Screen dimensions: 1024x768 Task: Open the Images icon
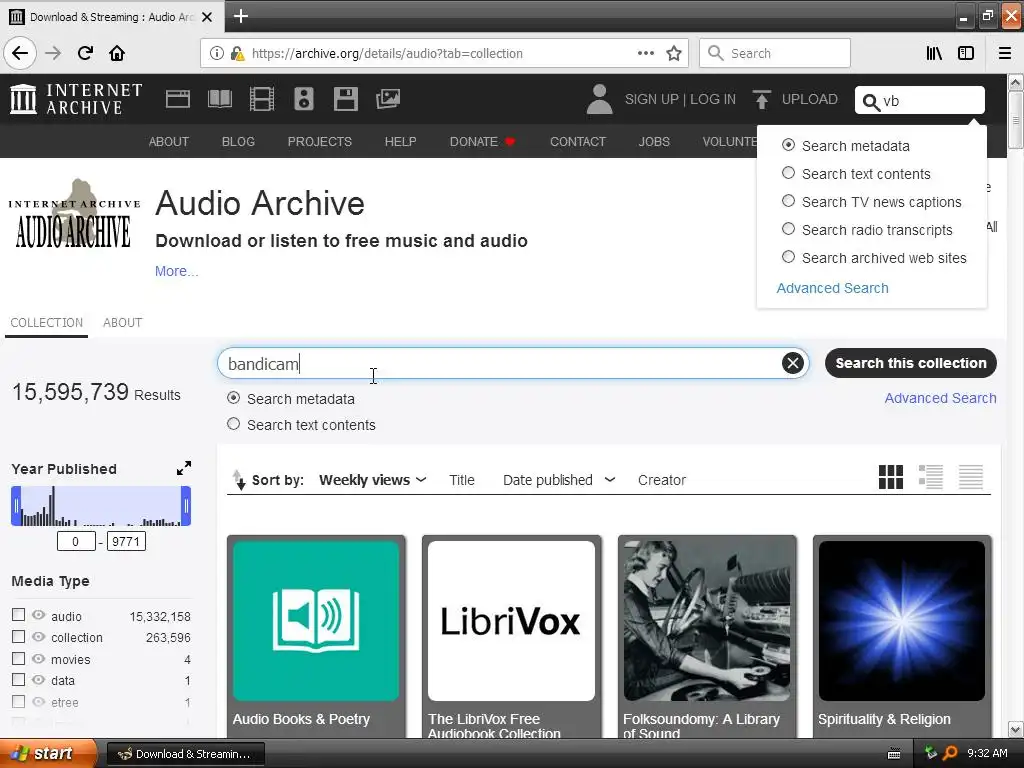click(x=388, y=99)
